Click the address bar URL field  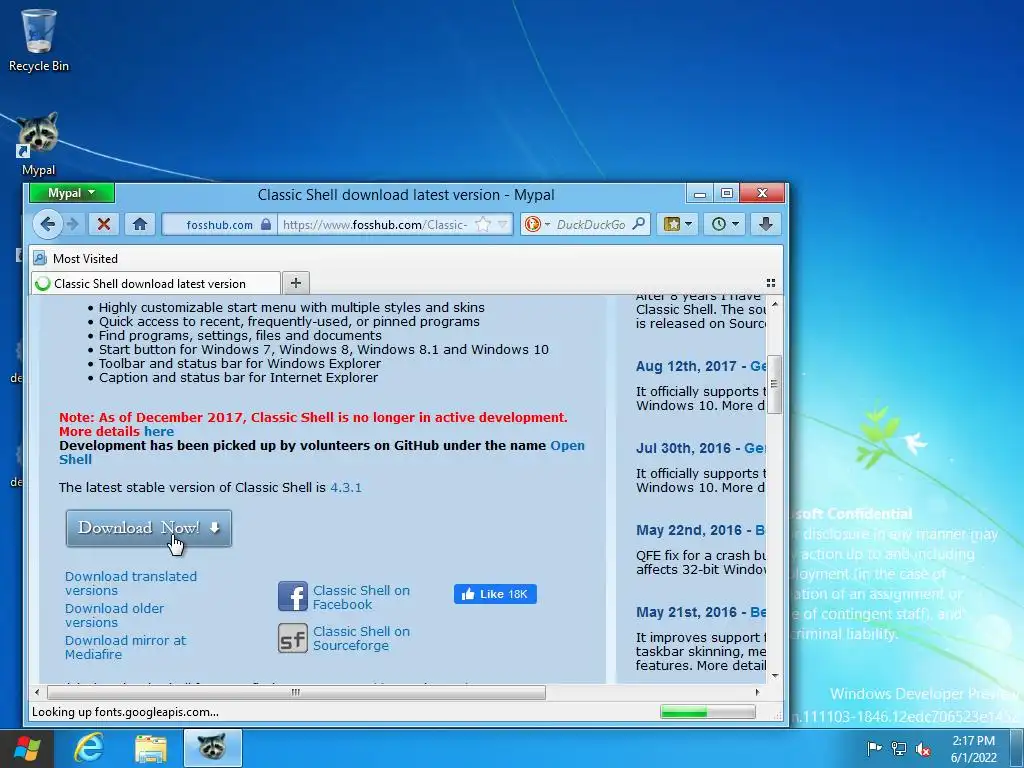376,224
